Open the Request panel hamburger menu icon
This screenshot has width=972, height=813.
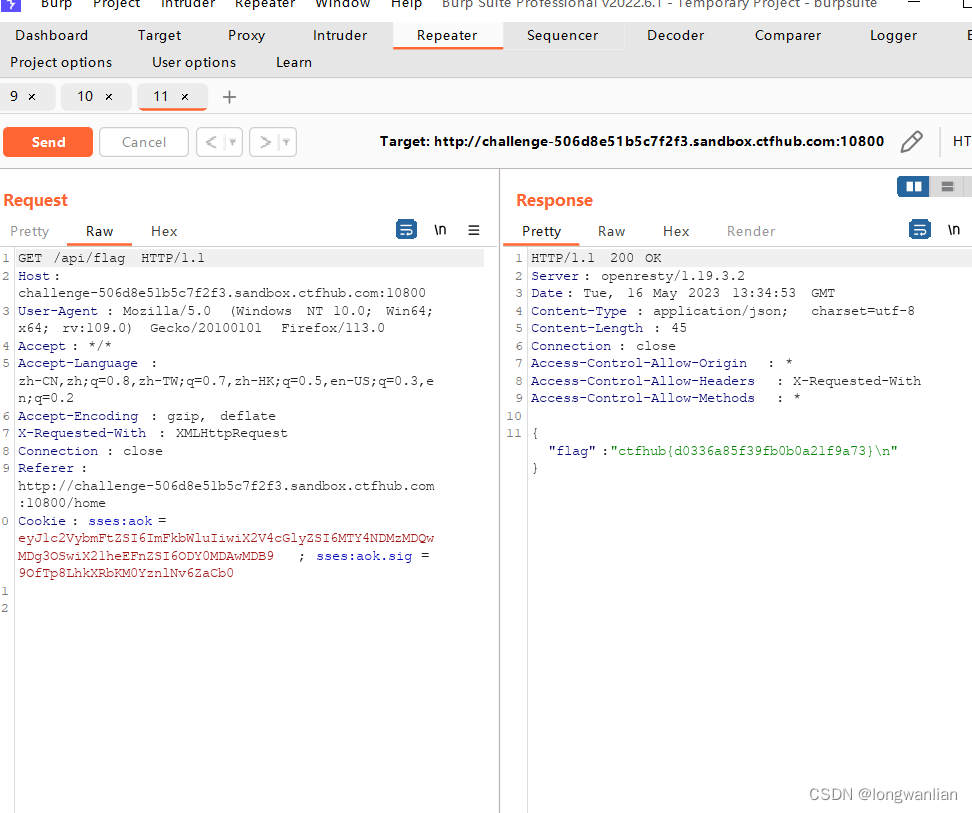[473, 230]
